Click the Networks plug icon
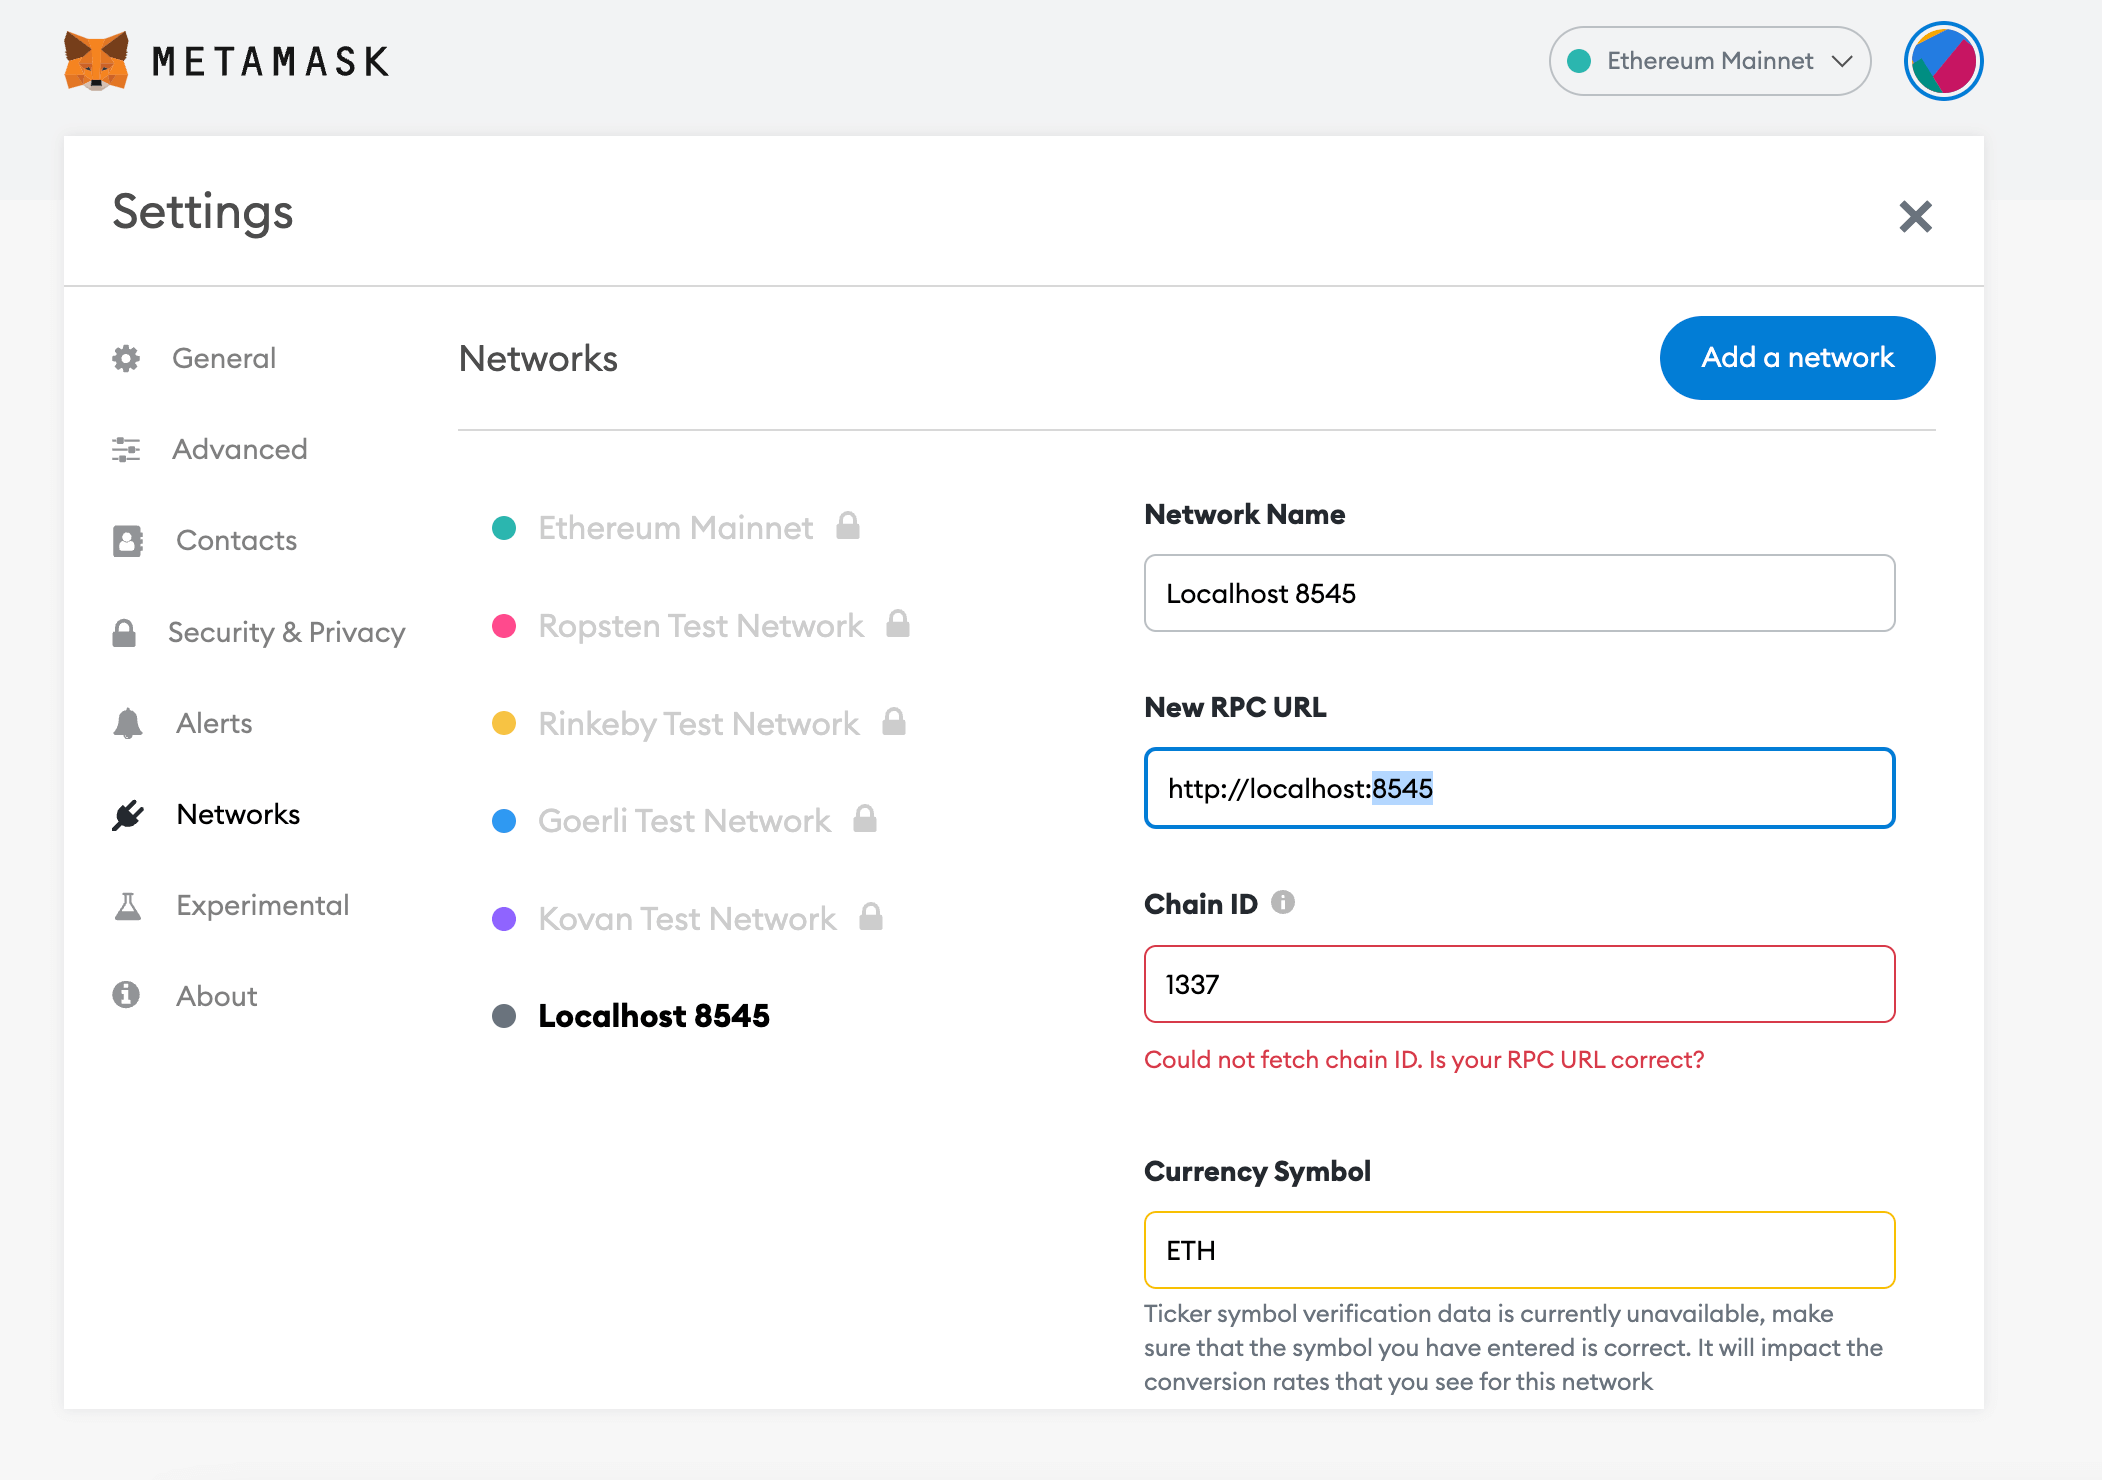 point(128,815)
